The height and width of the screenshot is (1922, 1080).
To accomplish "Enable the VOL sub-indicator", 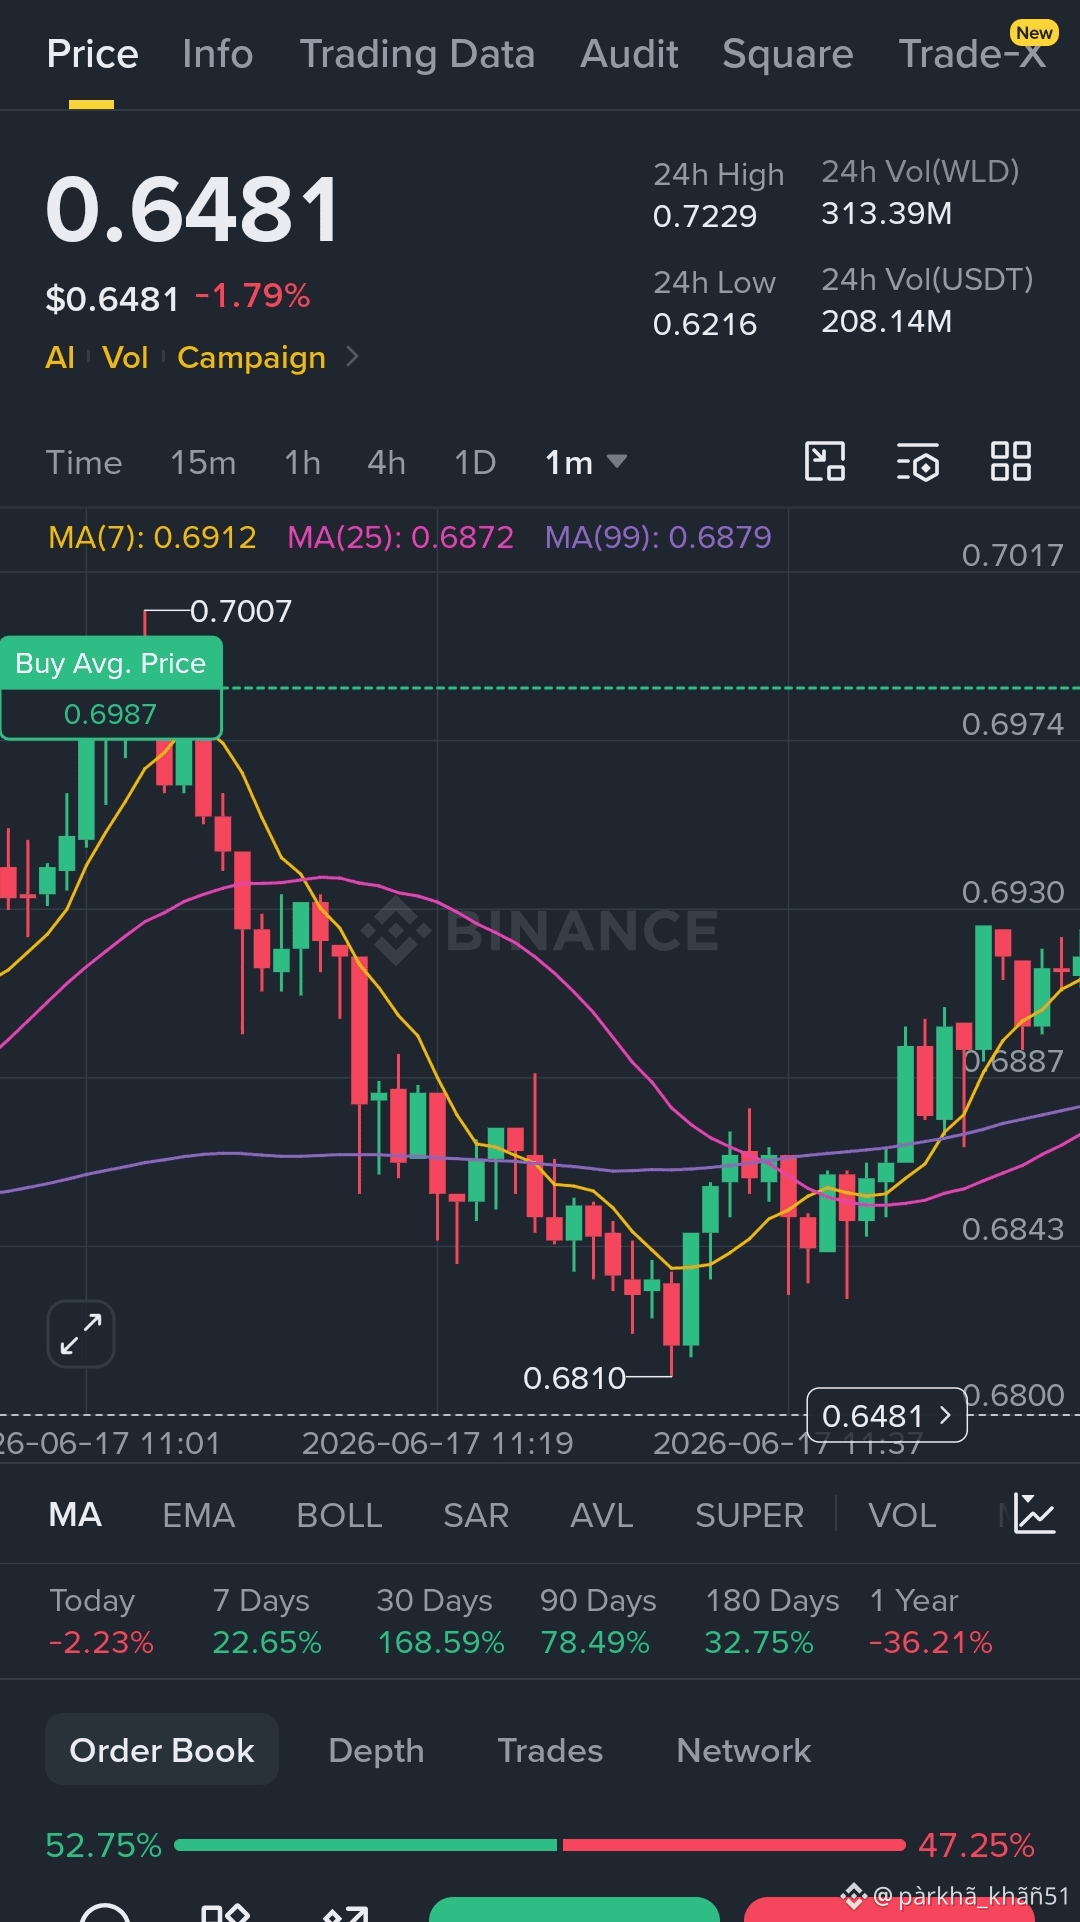I will coord(902,1515).
